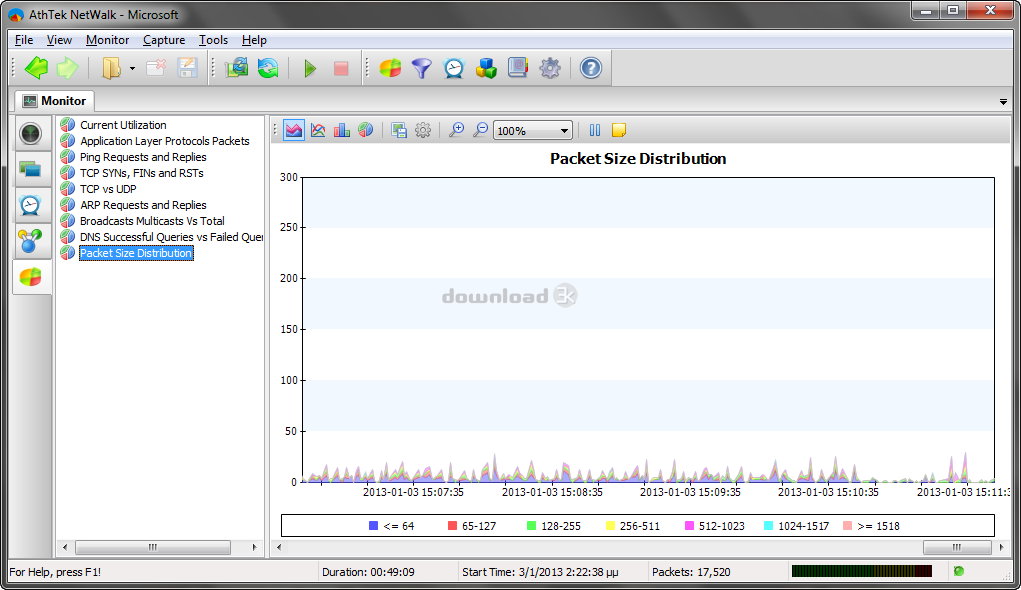
Task: Click the green status indicator icon
Action: [958, 571]
